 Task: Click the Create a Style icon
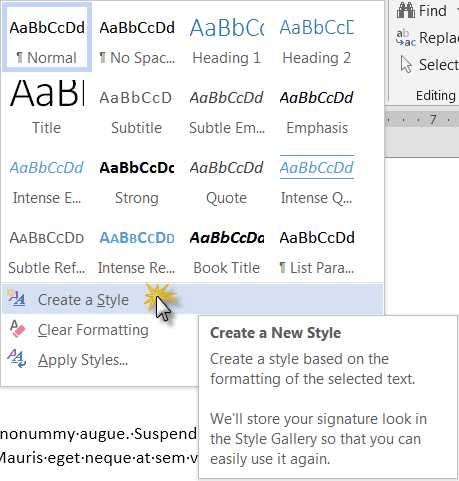pyautogui.click(x=16, y=299)
